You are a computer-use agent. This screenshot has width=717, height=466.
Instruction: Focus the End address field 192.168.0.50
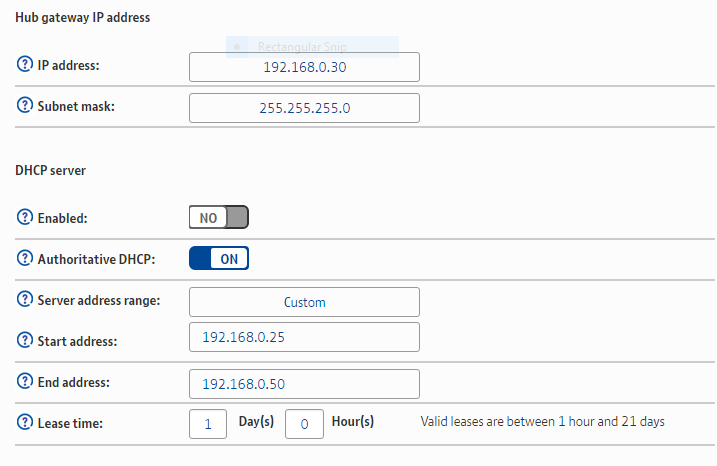[x=304, y=384]
